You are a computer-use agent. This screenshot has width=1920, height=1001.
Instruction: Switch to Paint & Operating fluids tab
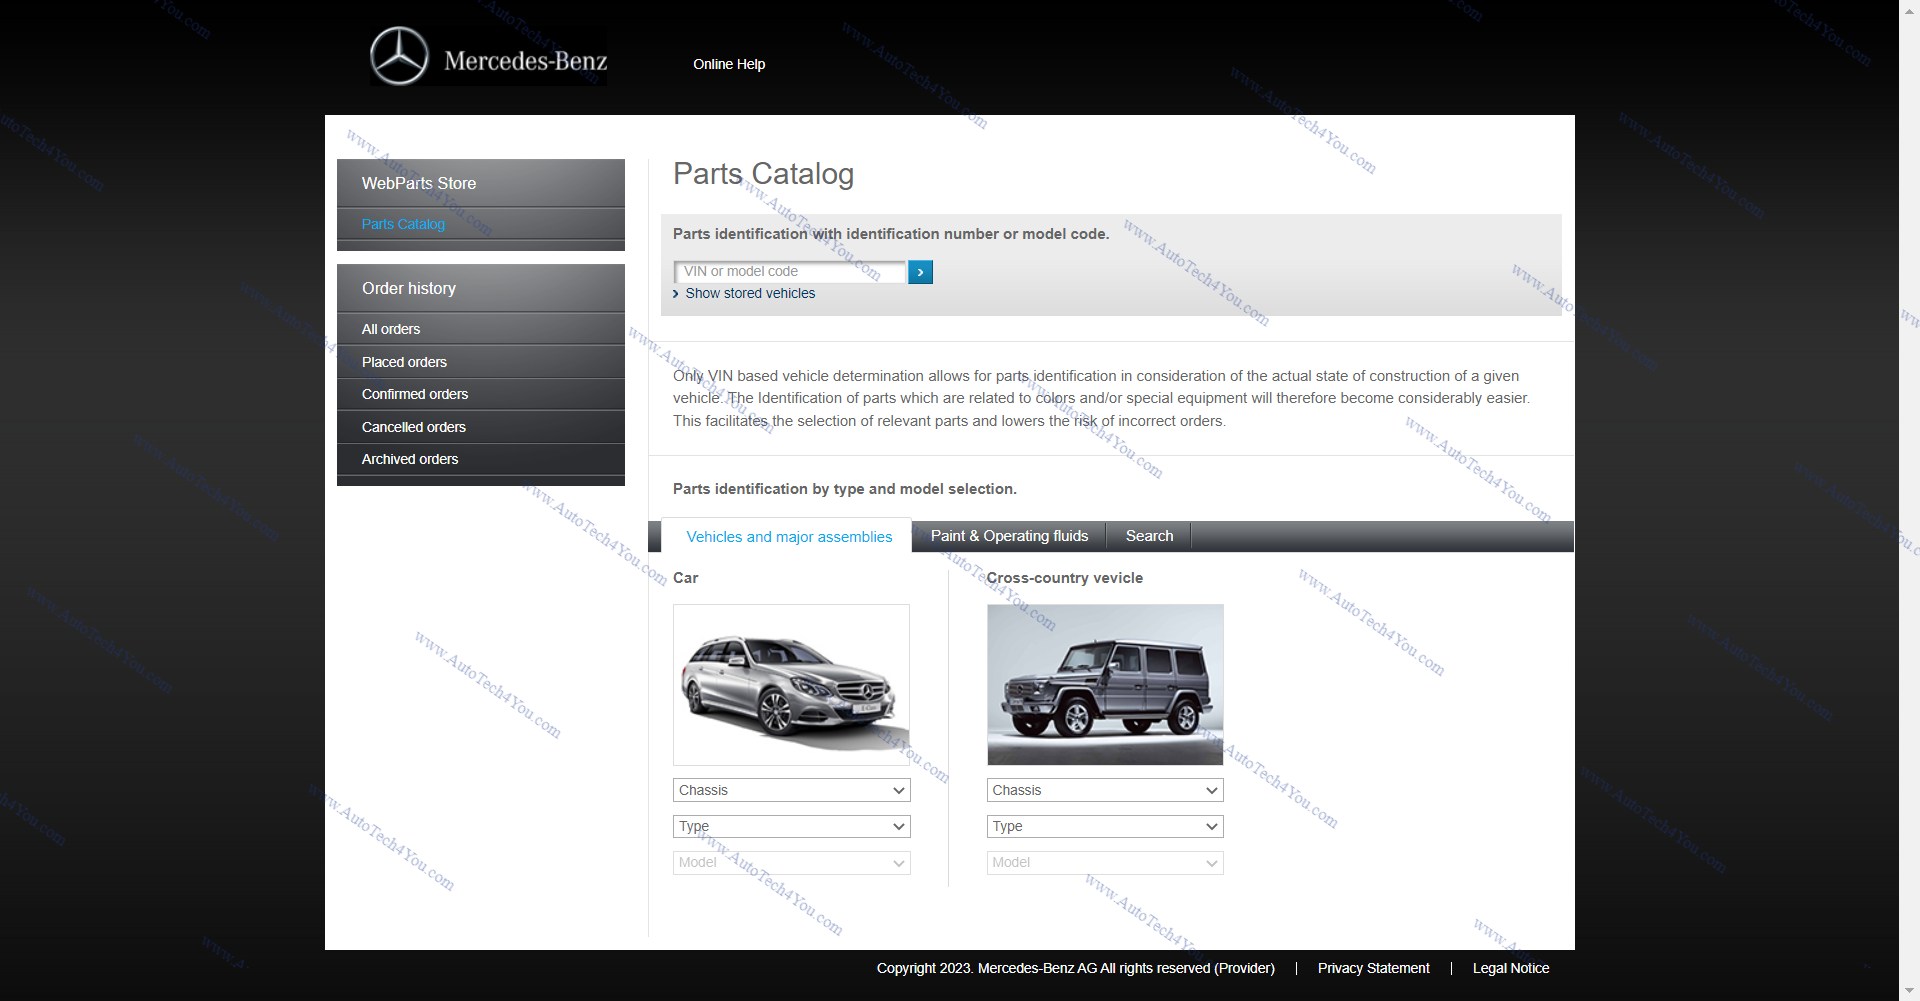(x=1008, y=536)
